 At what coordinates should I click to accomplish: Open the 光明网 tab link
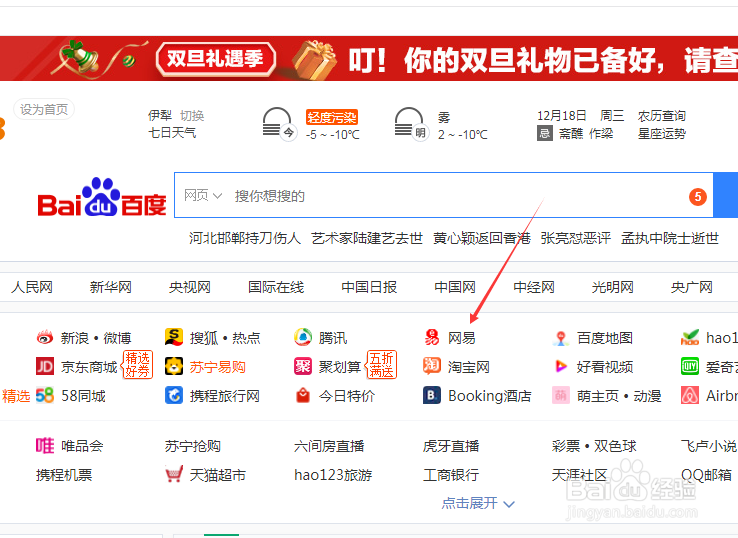coord(612,287)
